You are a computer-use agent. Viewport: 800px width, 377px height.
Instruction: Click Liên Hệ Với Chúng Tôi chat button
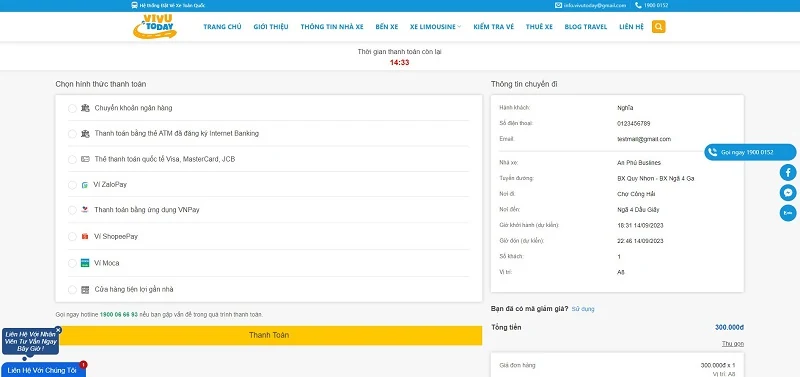tap(42, 370)
